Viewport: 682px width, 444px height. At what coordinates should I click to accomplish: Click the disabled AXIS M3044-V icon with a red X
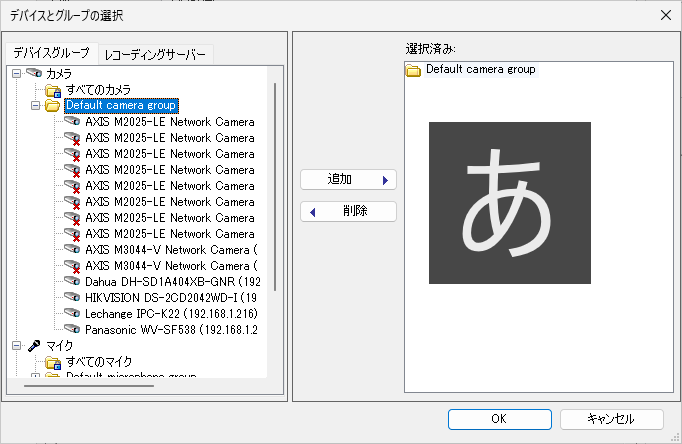72,266
